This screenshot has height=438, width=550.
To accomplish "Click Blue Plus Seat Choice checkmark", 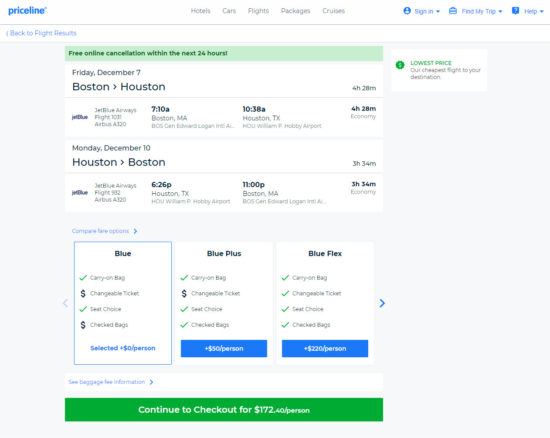I will (x=184, y=309).
